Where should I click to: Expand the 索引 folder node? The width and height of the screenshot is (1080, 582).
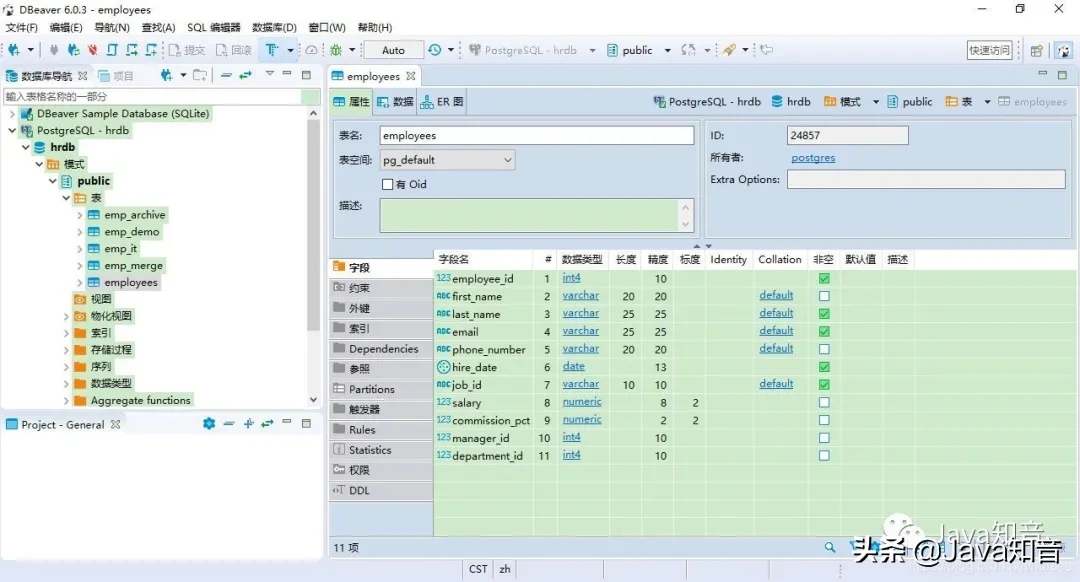(66, 333)
